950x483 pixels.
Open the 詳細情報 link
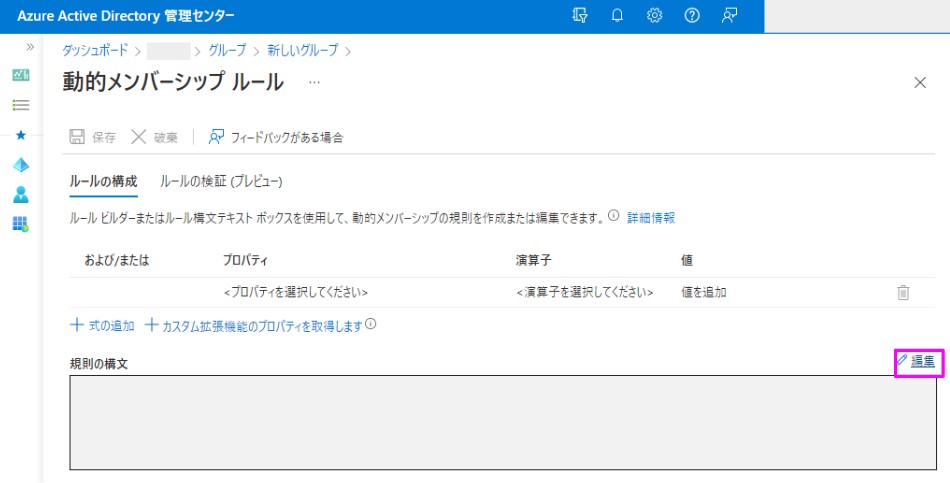(650, 217)
